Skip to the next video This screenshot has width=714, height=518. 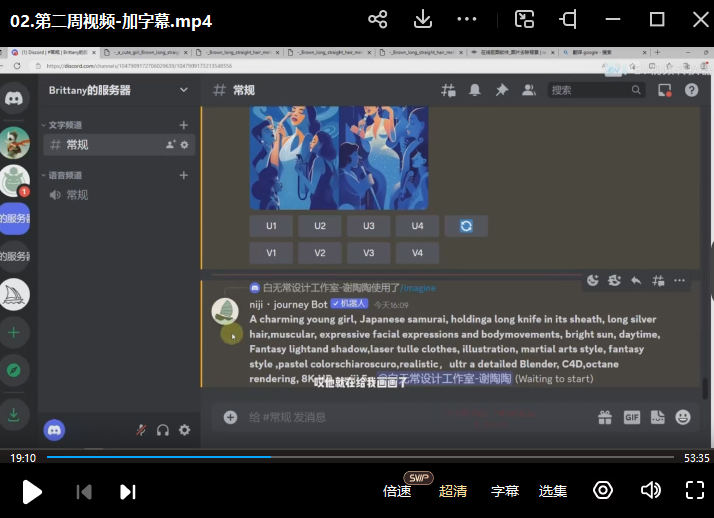pyautogui.click(x=128, y=491)
